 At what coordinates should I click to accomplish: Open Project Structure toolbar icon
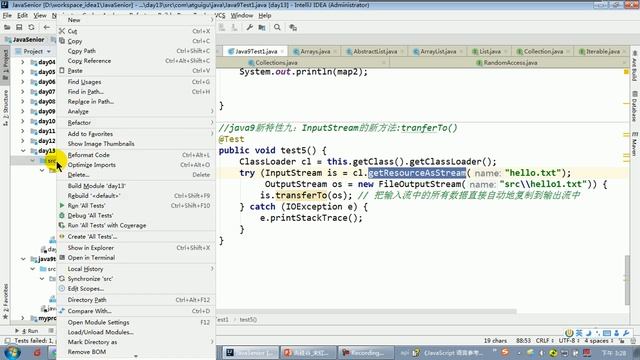click(x=262, y=27)
